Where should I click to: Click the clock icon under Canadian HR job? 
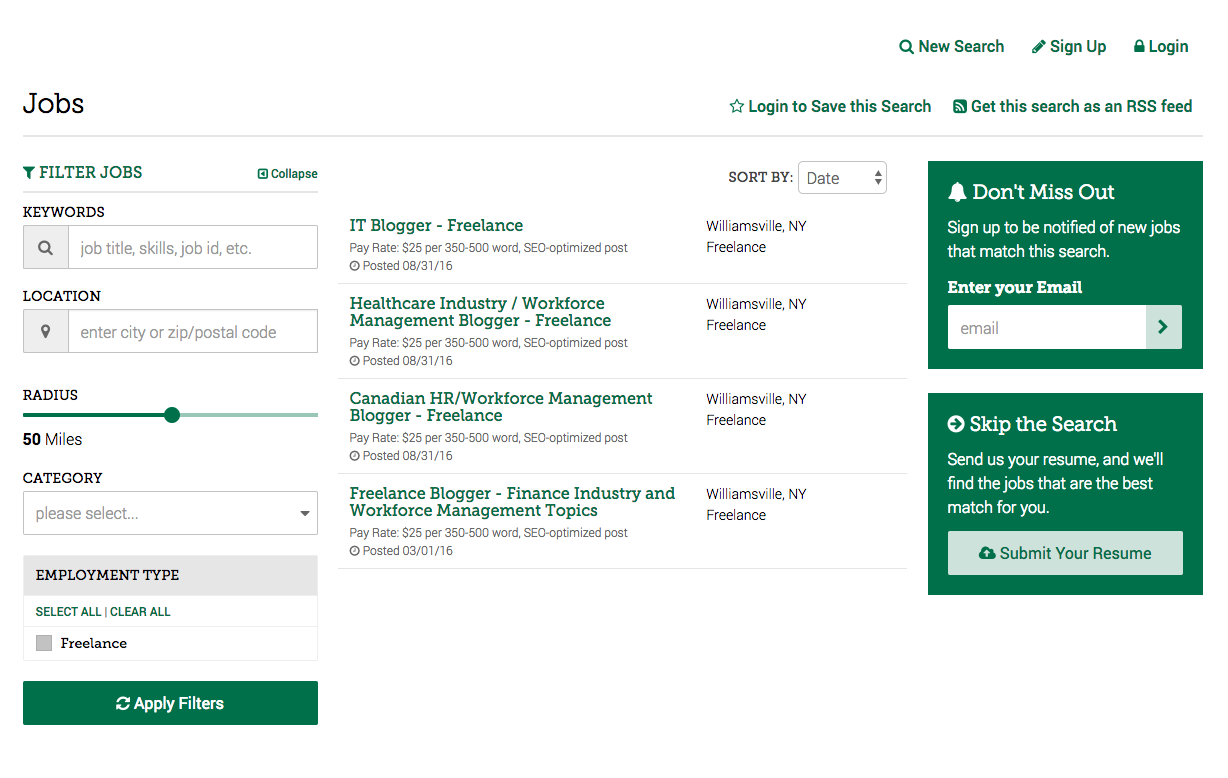click(354, 456)
